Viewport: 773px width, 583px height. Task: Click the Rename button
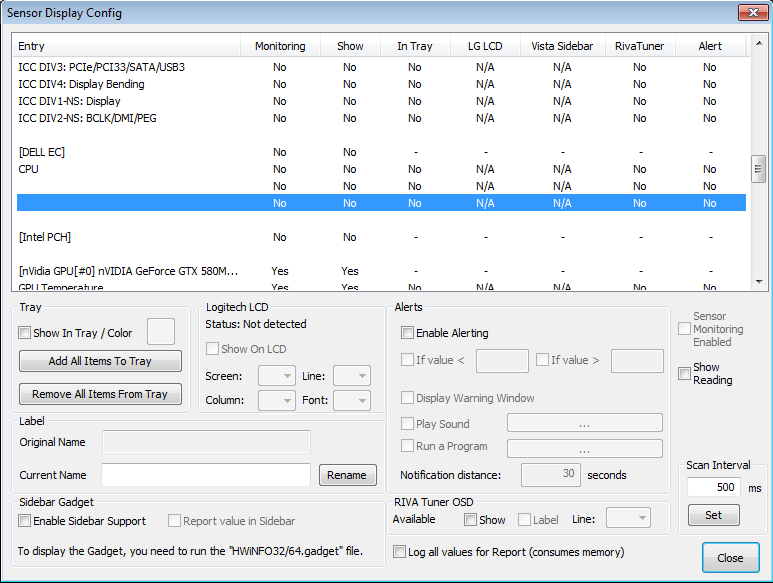point(348,475)
